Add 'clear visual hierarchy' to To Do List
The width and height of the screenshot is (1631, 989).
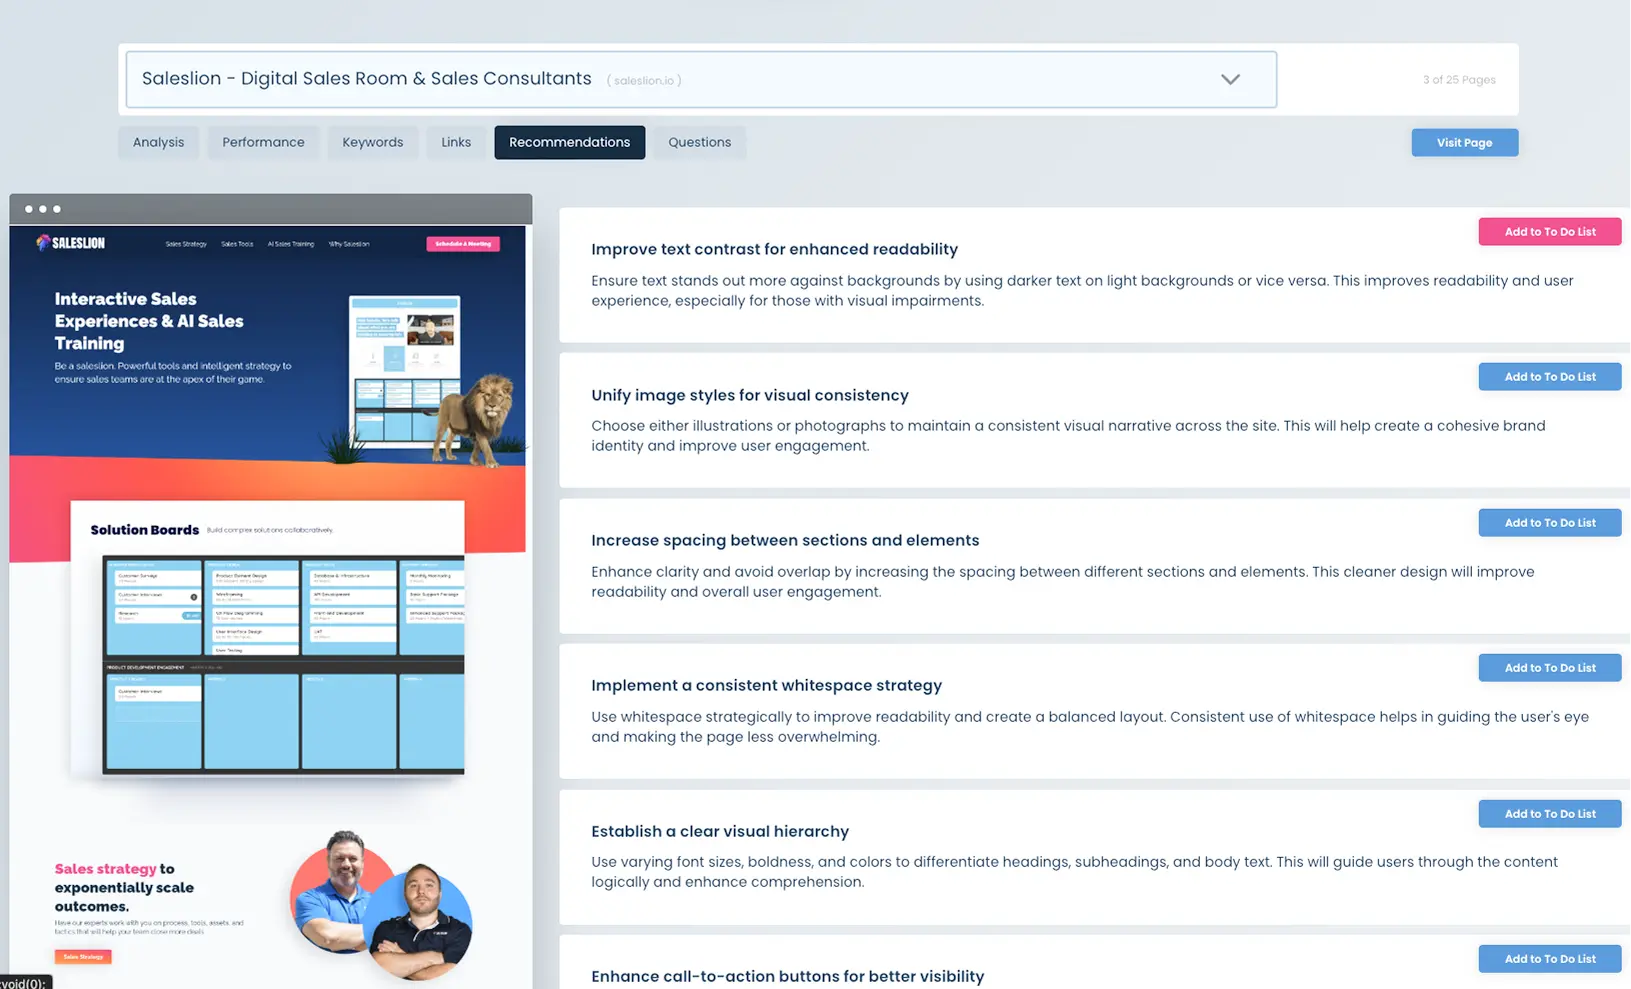coord(1550,813)
